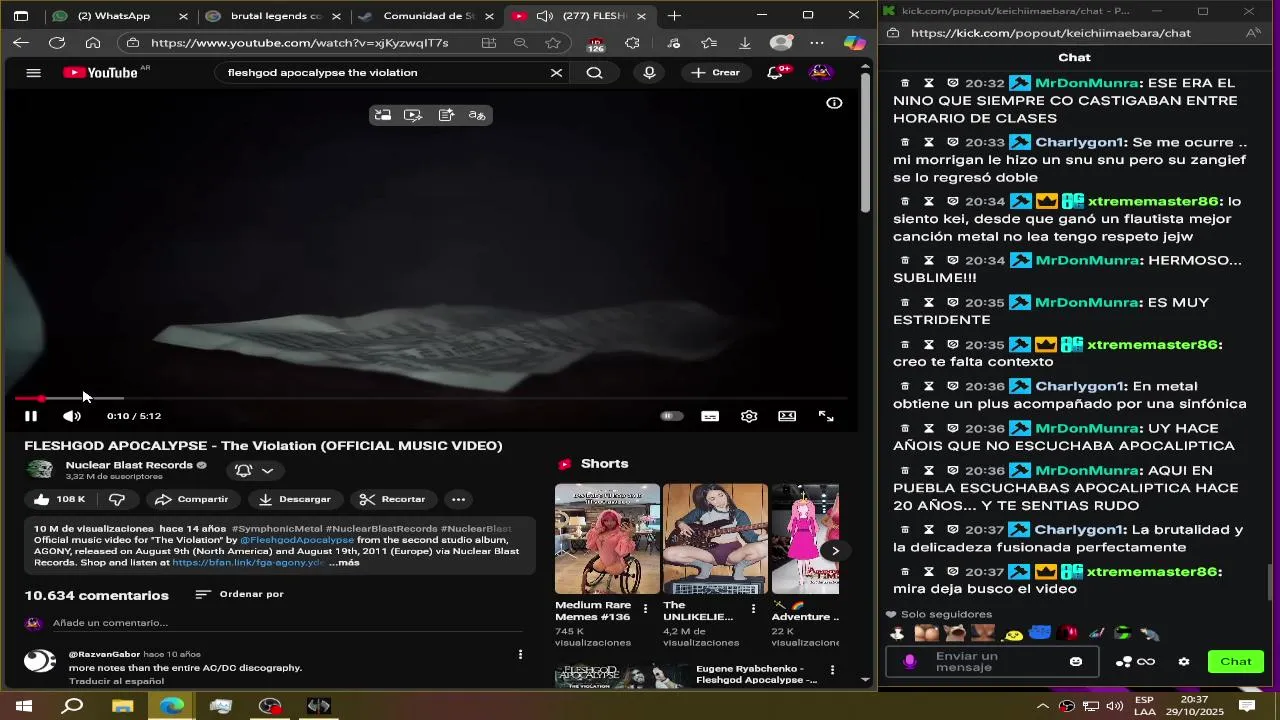Download video with Descargar button
The height and width of the screenshot is (720, 1280).
(x=295, y=499)
